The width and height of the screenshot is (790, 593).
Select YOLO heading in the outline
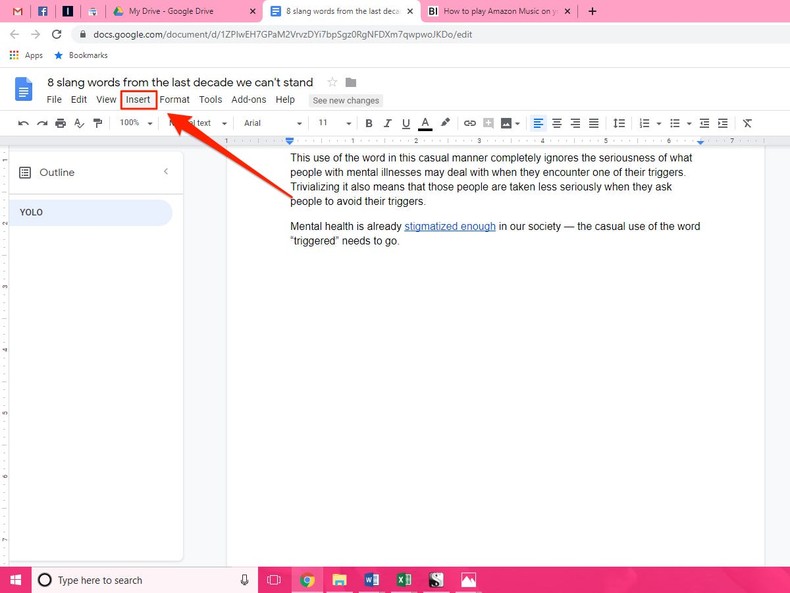coord(31,212)
